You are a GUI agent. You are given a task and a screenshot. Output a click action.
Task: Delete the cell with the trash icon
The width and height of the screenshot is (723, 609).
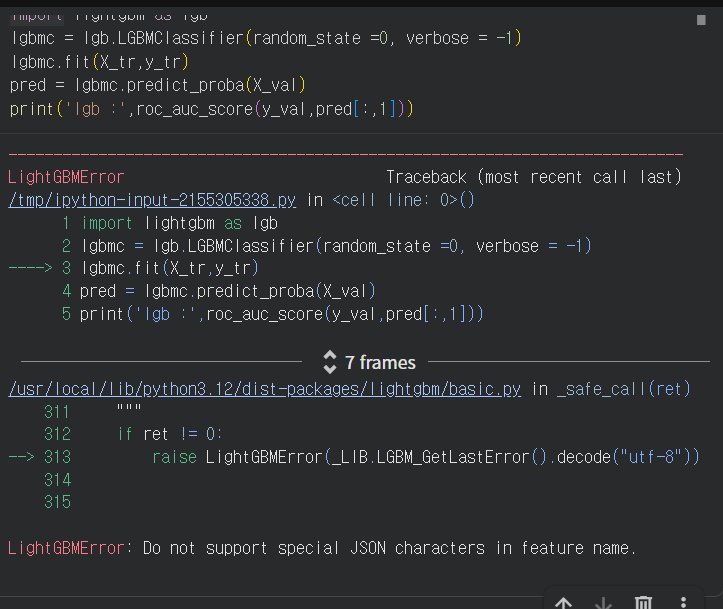point(643,603)
